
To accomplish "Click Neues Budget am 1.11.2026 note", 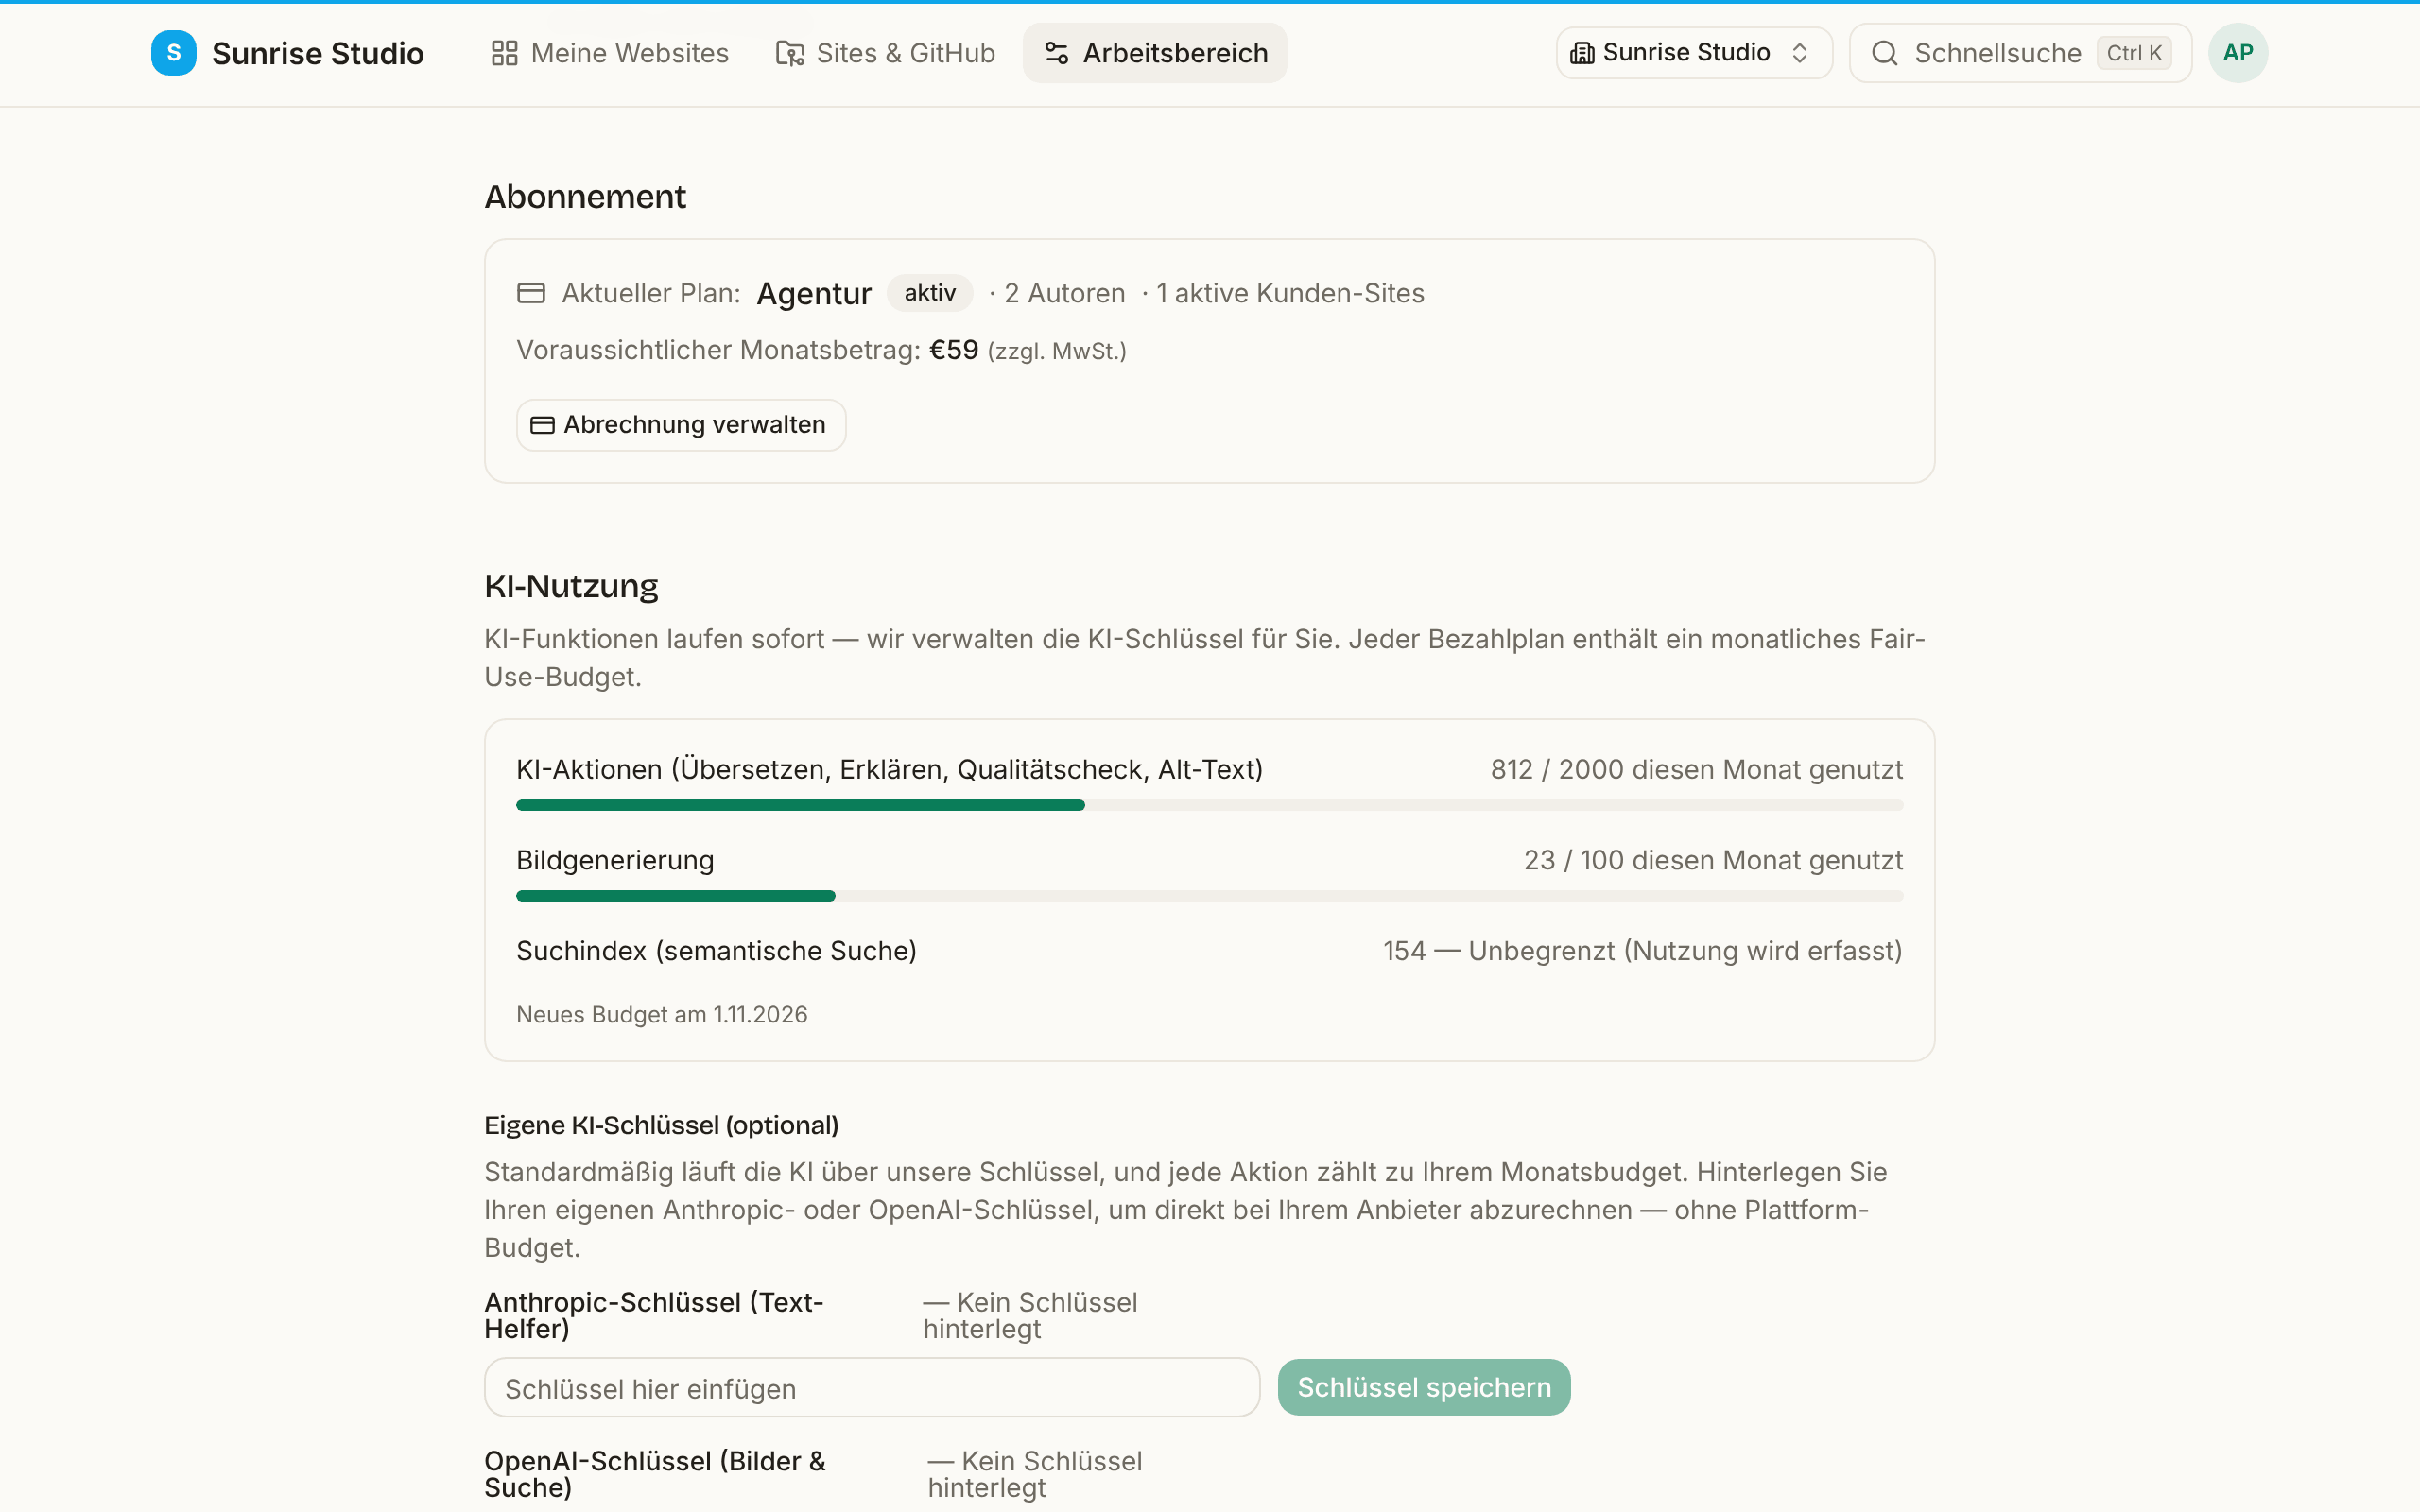I will [662, 1014].
